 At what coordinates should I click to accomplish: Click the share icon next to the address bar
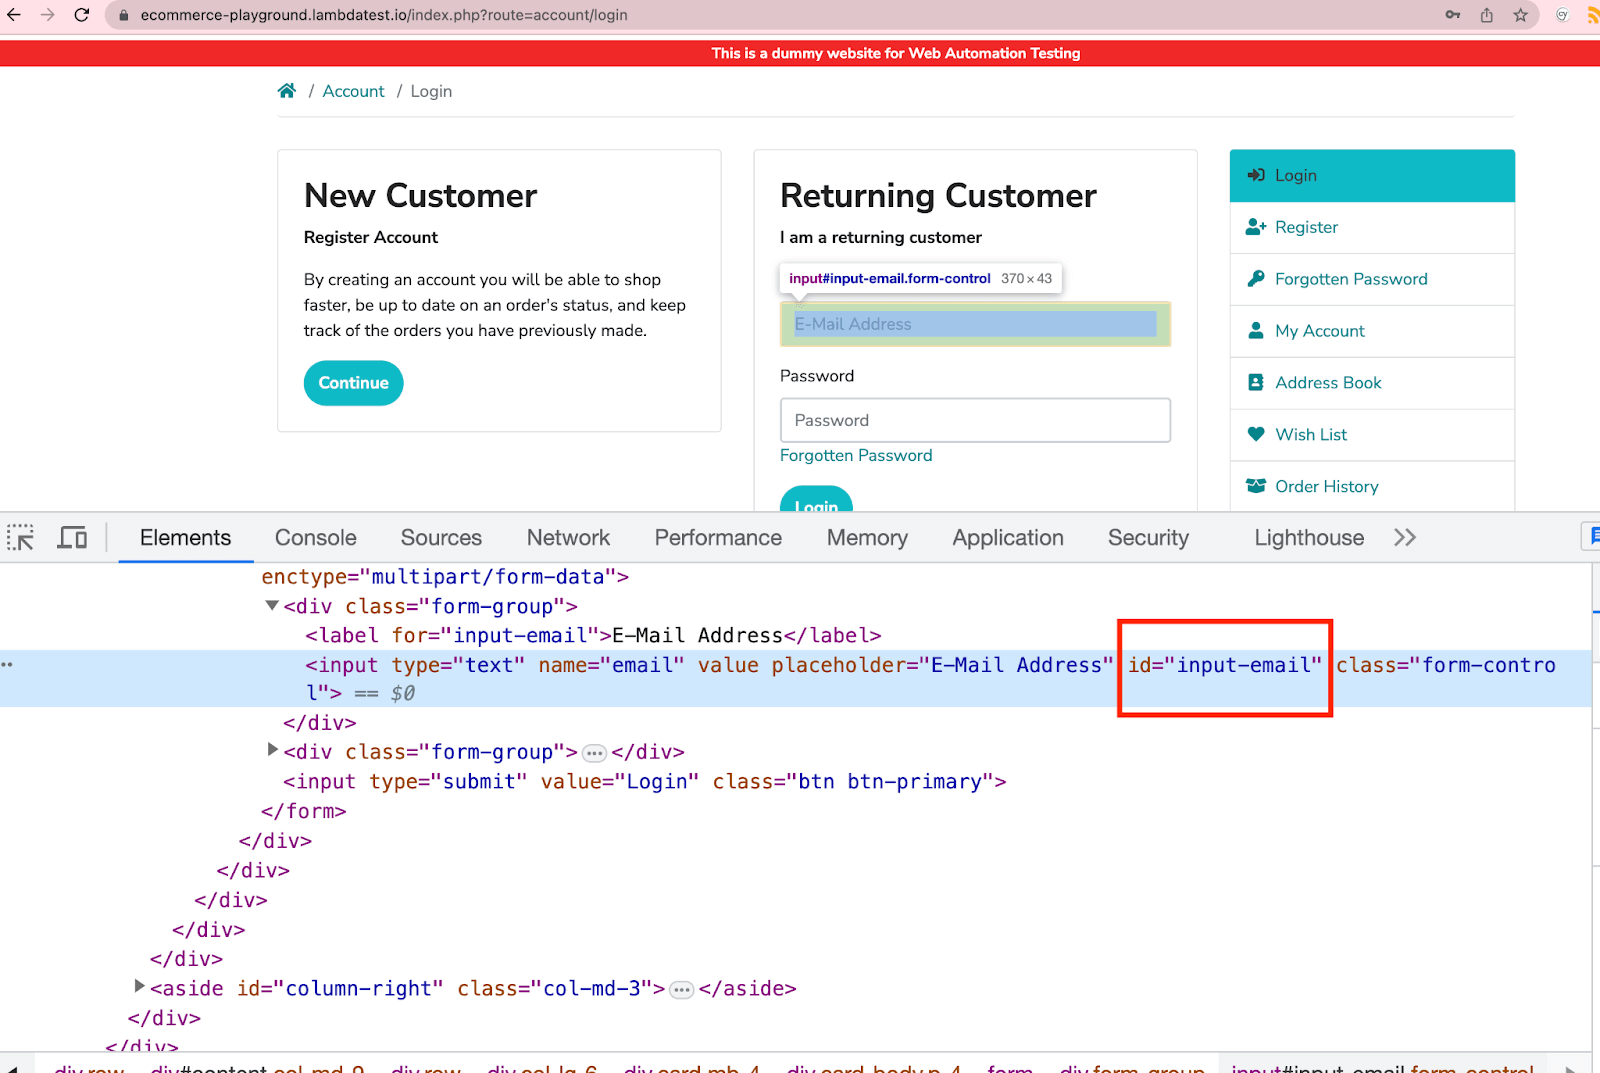pyautogui.click(x=1486, y=15)
